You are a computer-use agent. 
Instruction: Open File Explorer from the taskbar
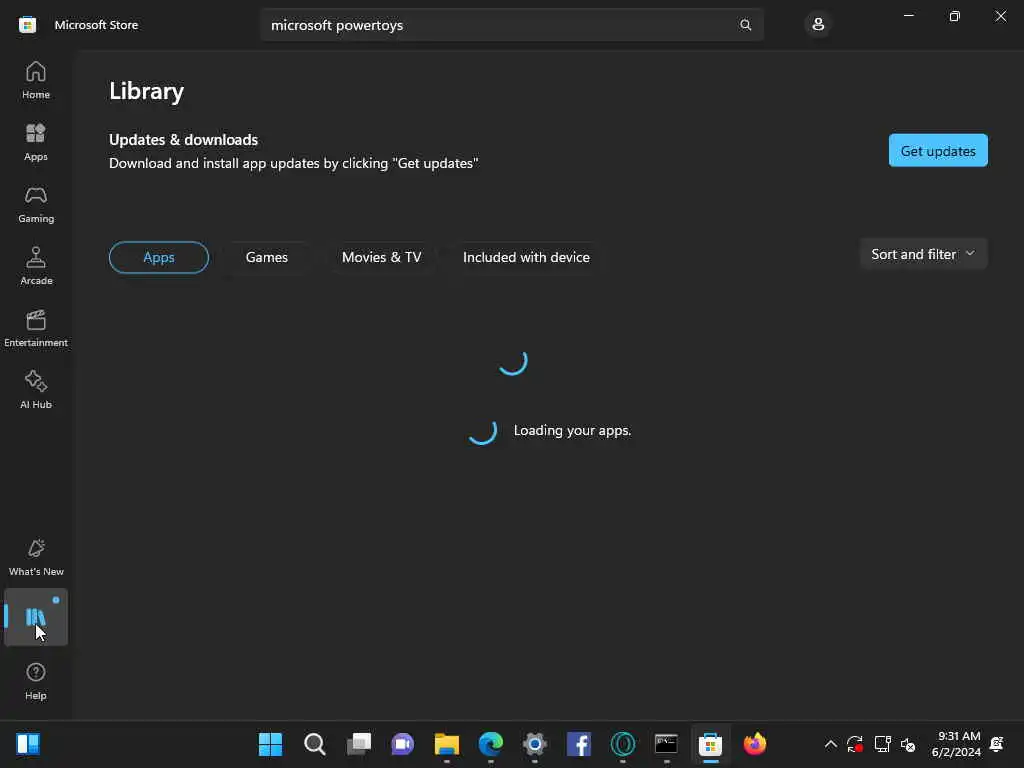(x=447, y=744)
